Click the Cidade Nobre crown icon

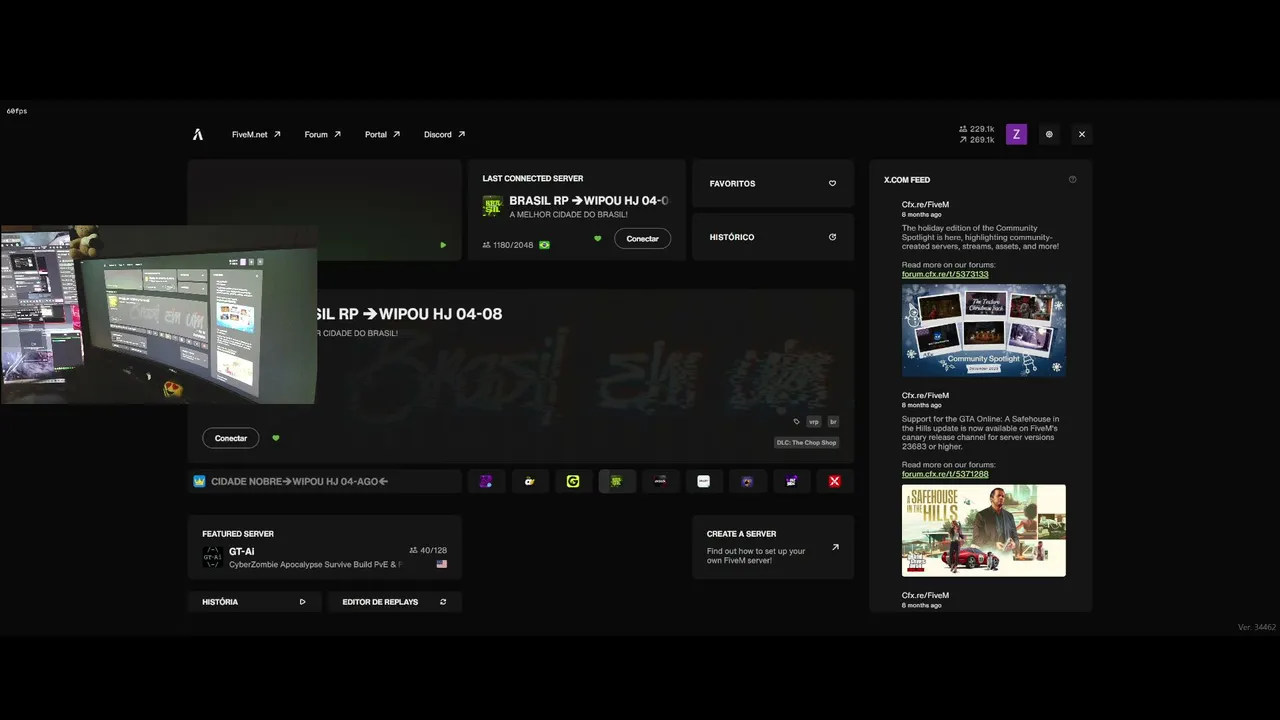[199, 481]
